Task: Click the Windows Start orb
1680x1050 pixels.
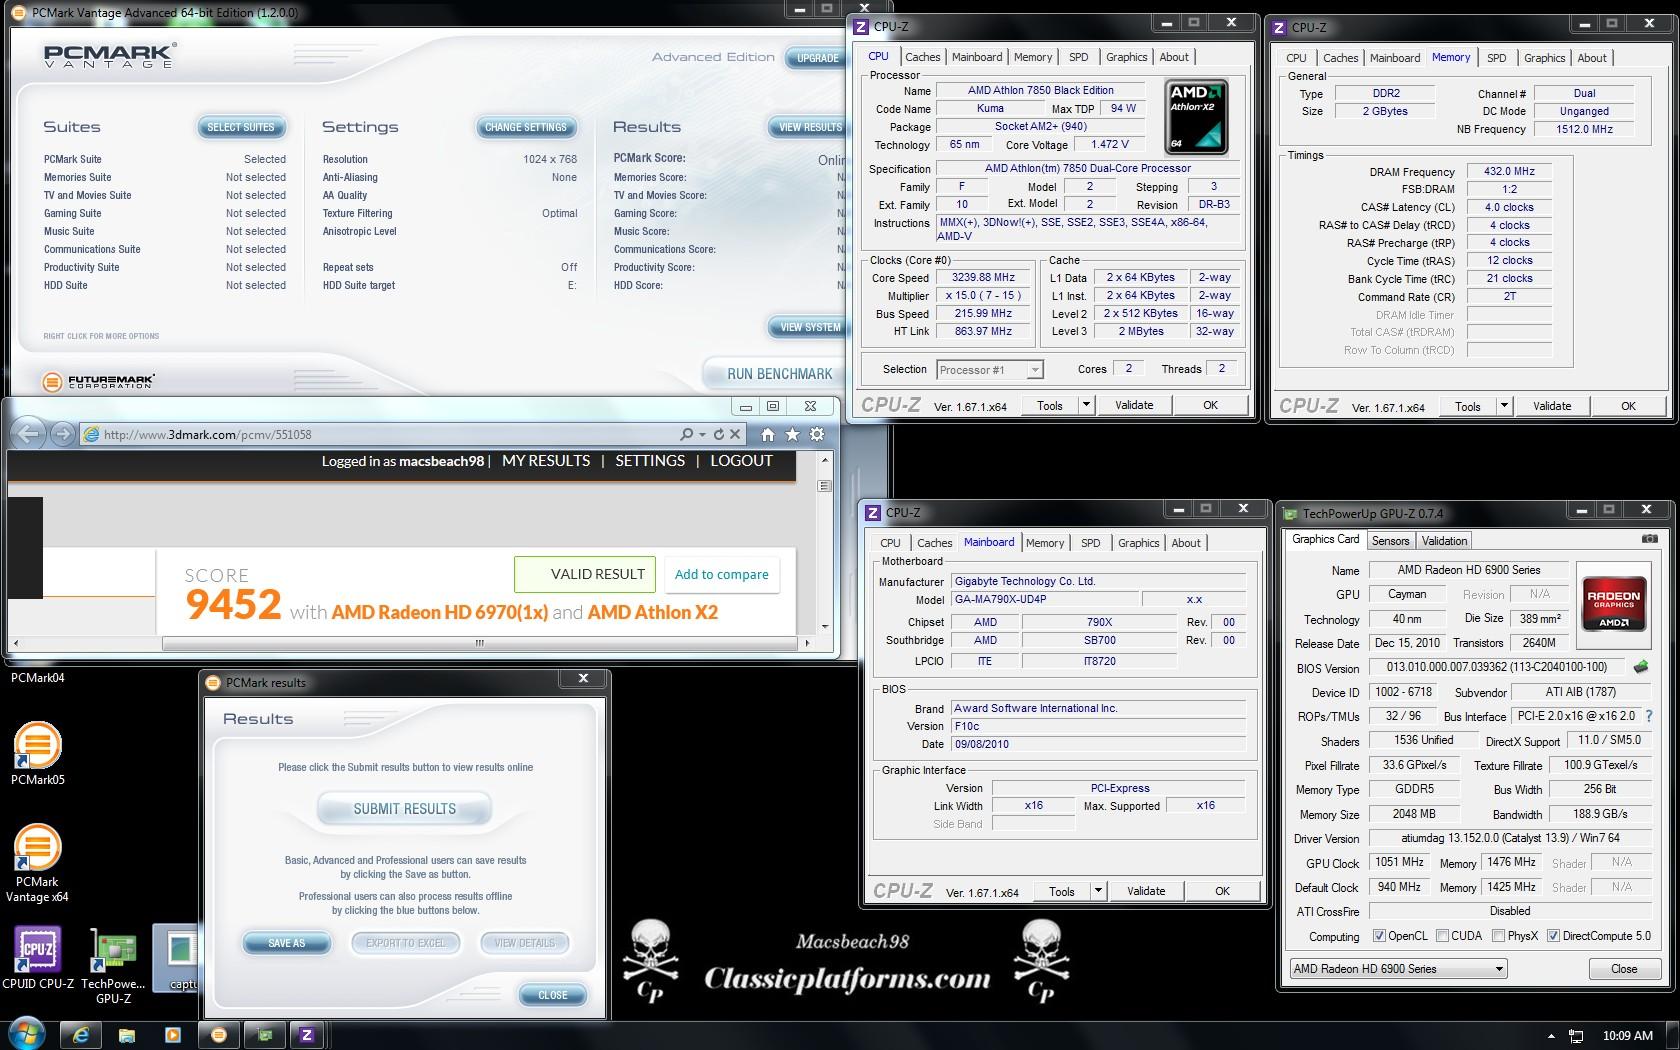Action: 27,1035
